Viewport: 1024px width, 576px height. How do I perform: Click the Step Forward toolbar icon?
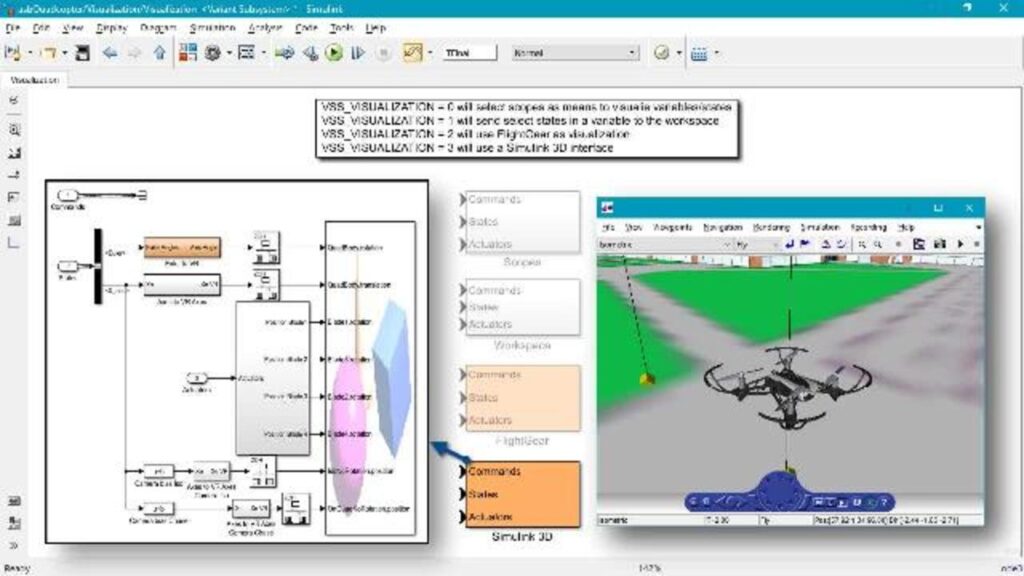click(x=358, y=53)
